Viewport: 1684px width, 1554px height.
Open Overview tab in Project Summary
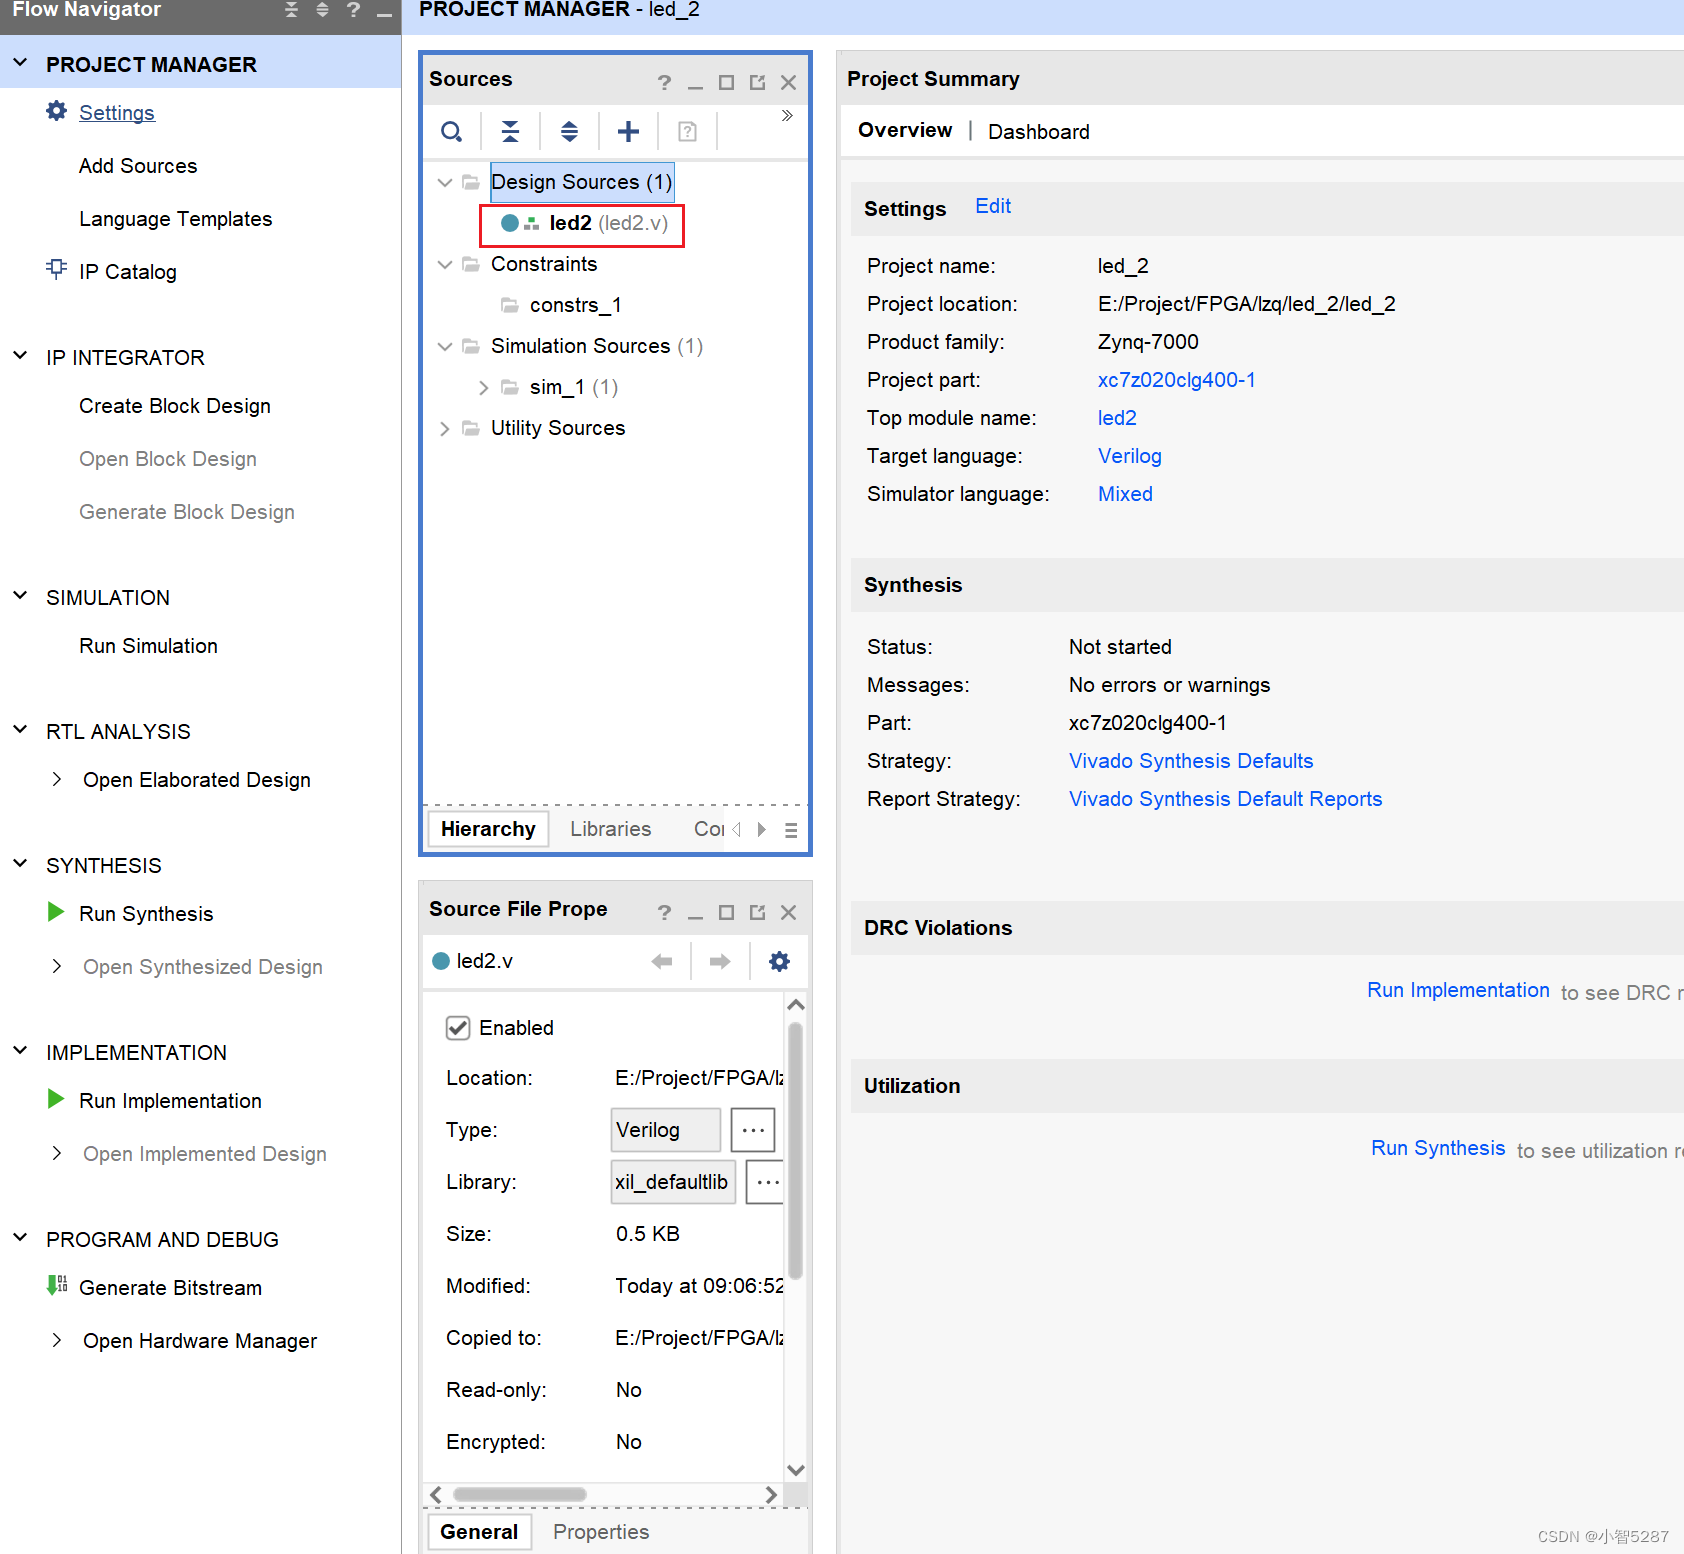click(x=905, y=130)
